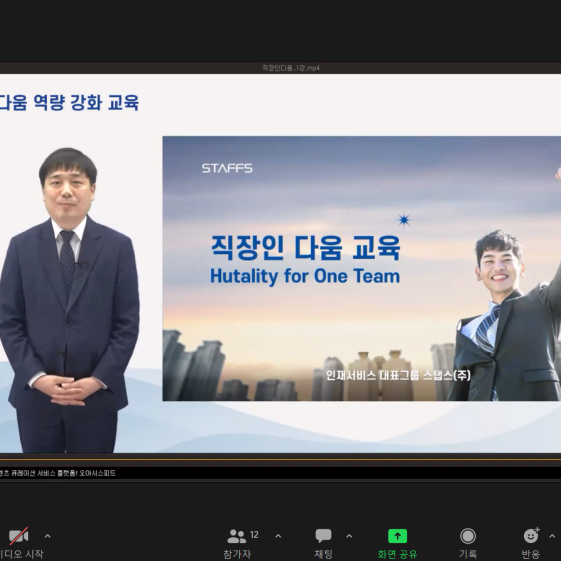This screenshot has width=561, height=561.
Task: Expand video options arrow beside the camera
Action: pos(47,536)
